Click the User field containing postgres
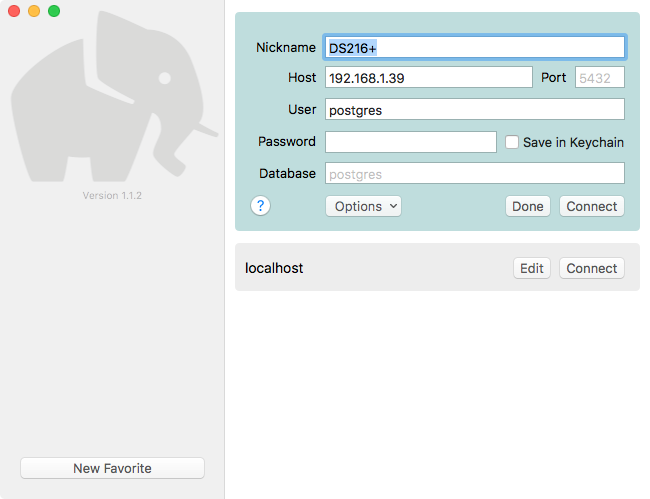The width and height of the screenshot is (650, 499). [x=475, y=109]
